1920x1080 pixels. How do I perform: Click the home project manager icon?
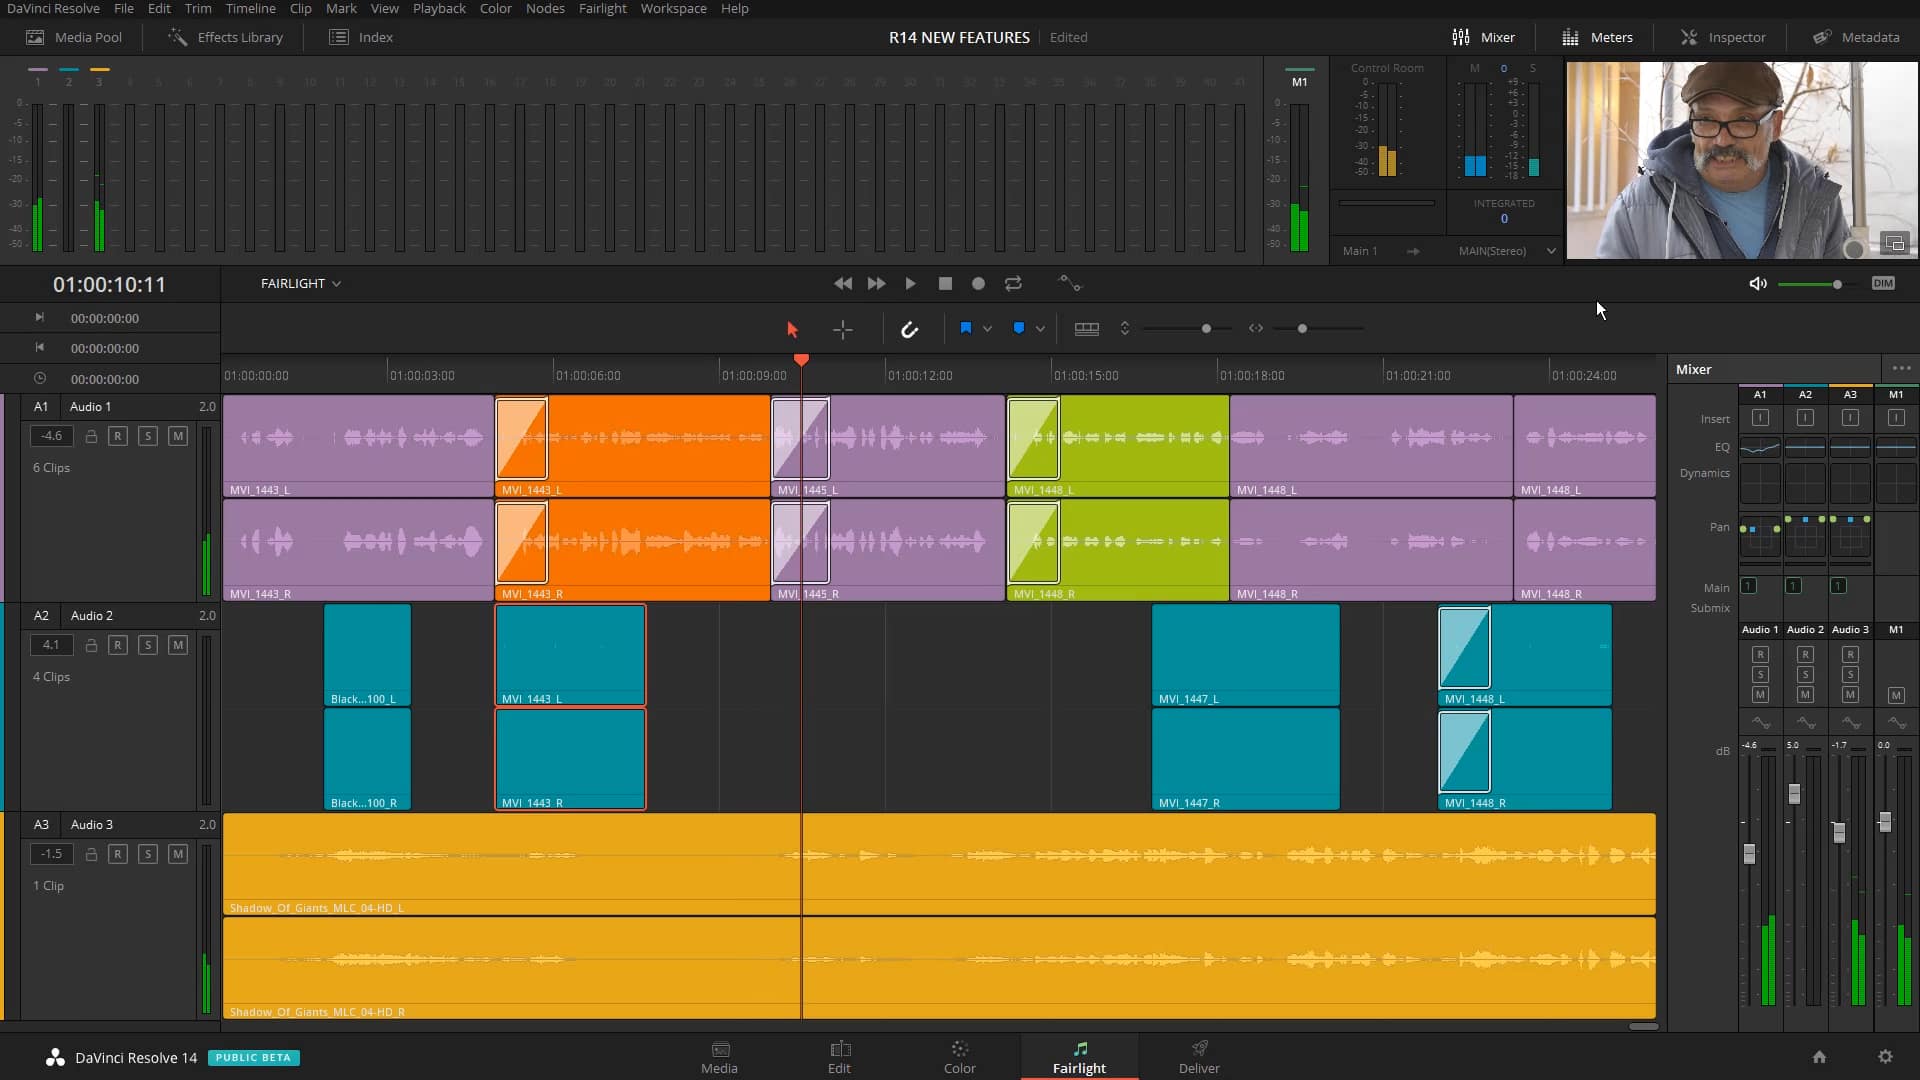coord(1819,1057)
